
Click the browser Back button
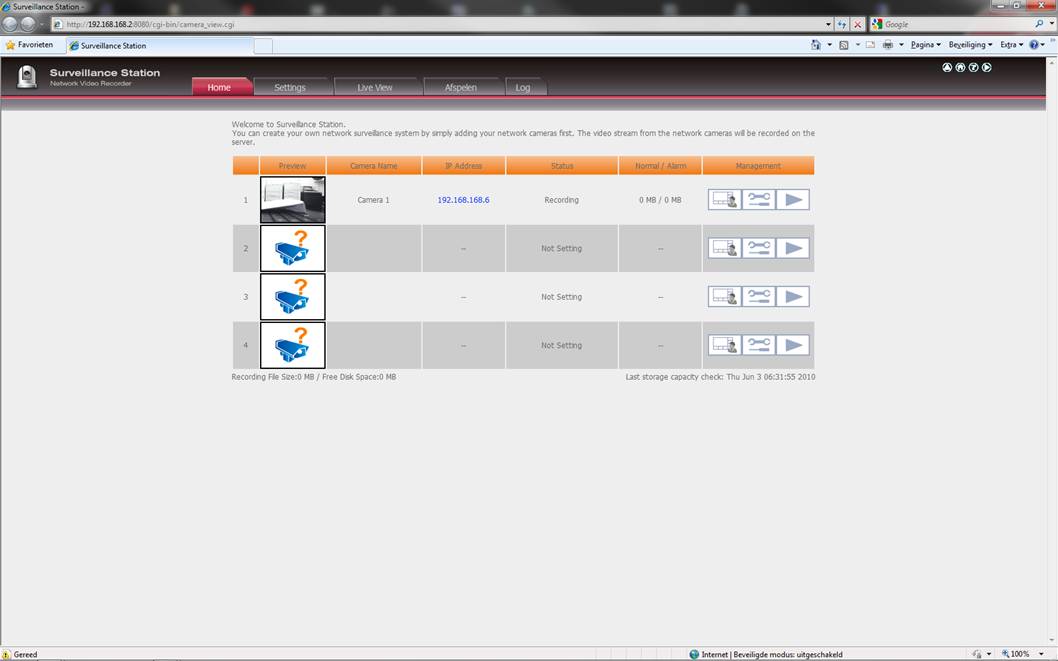(x=10, y=24)
